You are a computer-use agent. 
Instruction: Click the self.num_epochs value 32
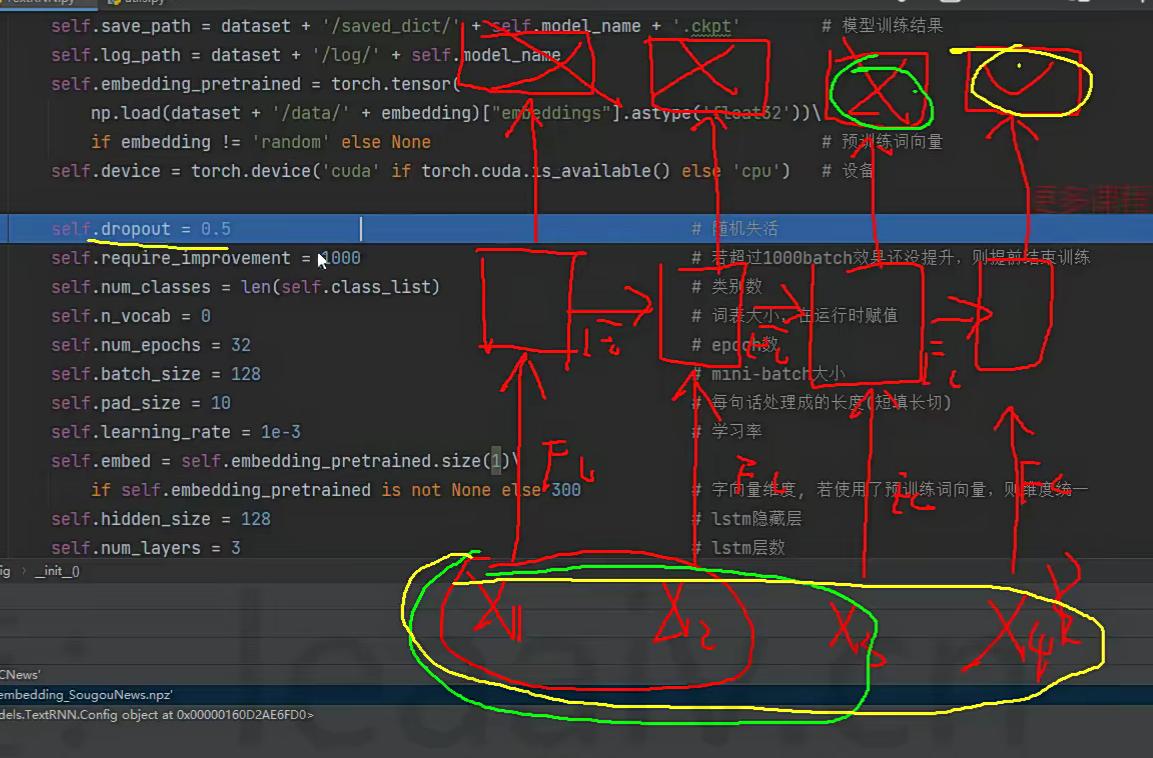click(240, 345)
